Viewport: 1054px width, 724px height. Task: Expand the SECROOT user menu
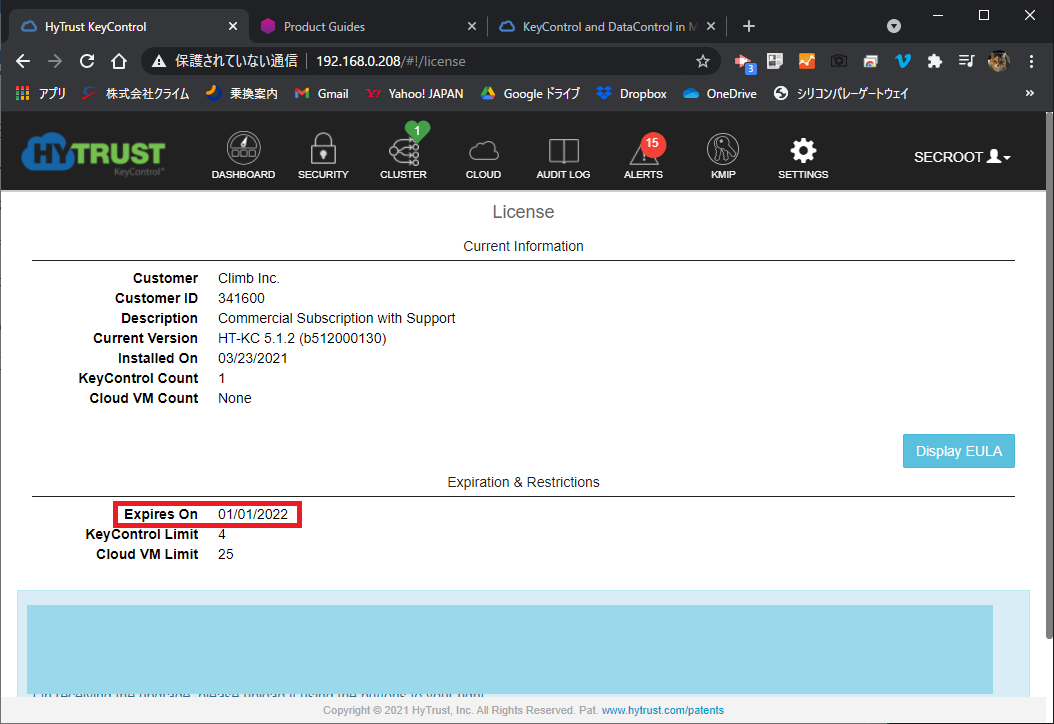[x=962, y=157]
